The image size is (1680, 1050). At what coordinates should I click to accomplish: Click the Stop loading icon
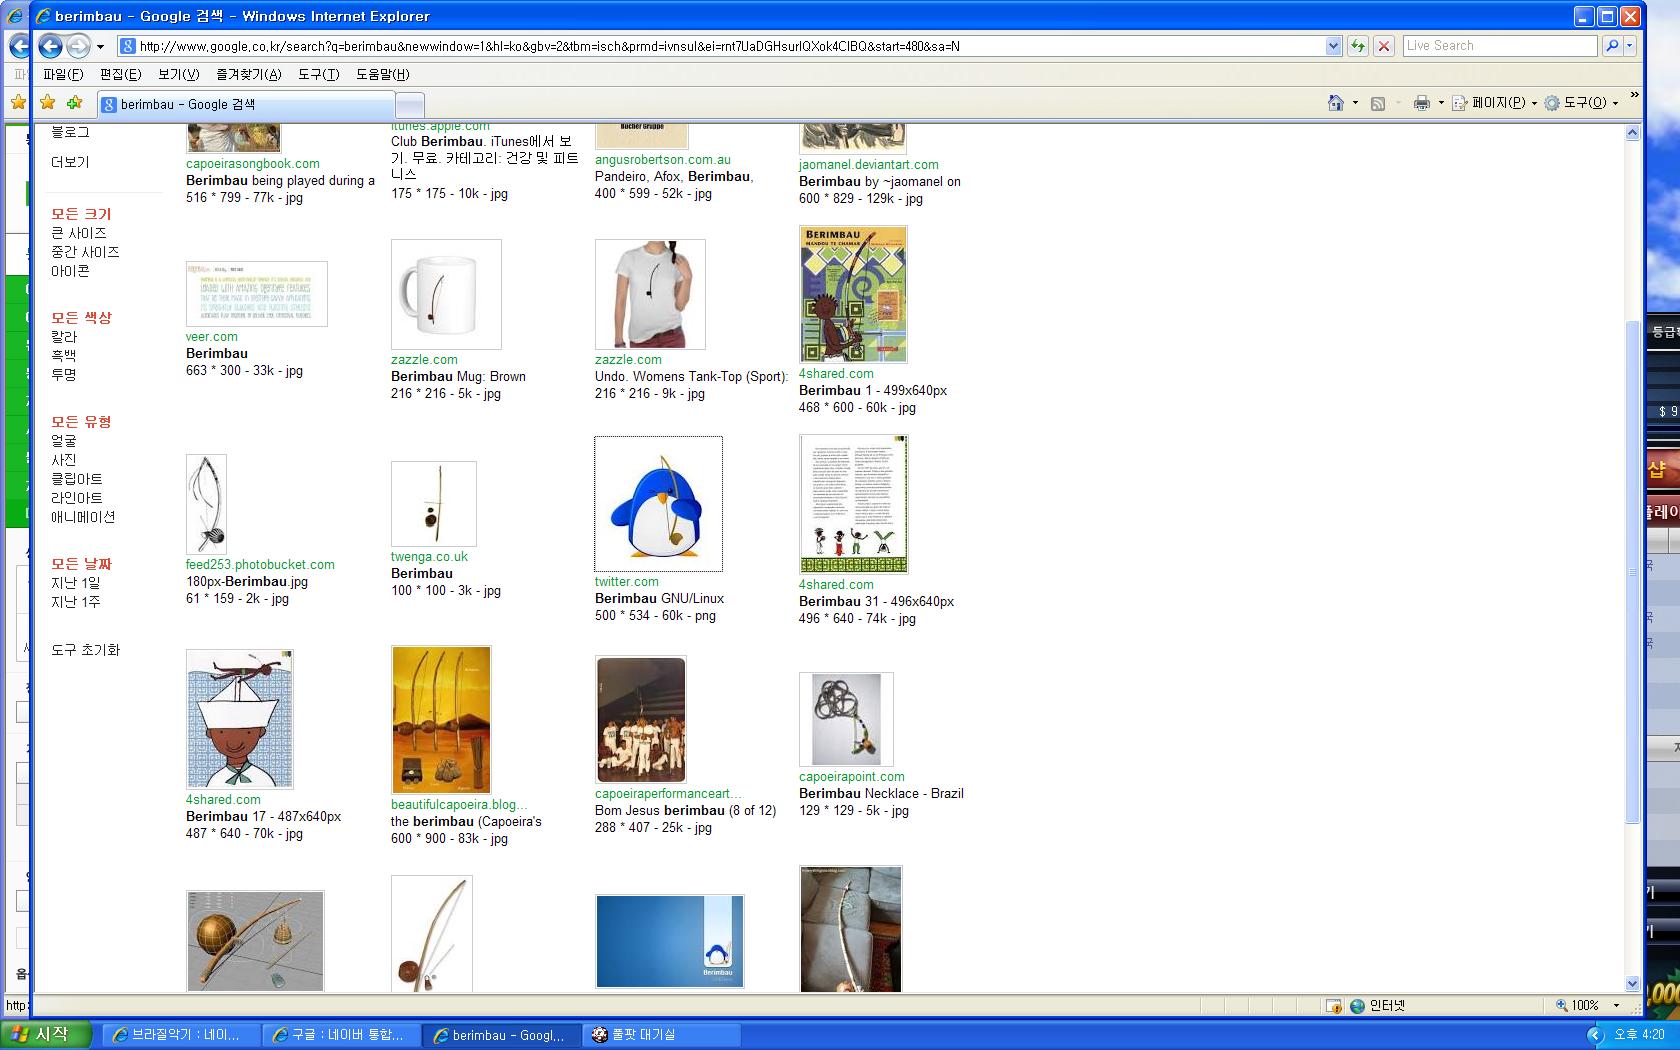tap(1384, 46)
